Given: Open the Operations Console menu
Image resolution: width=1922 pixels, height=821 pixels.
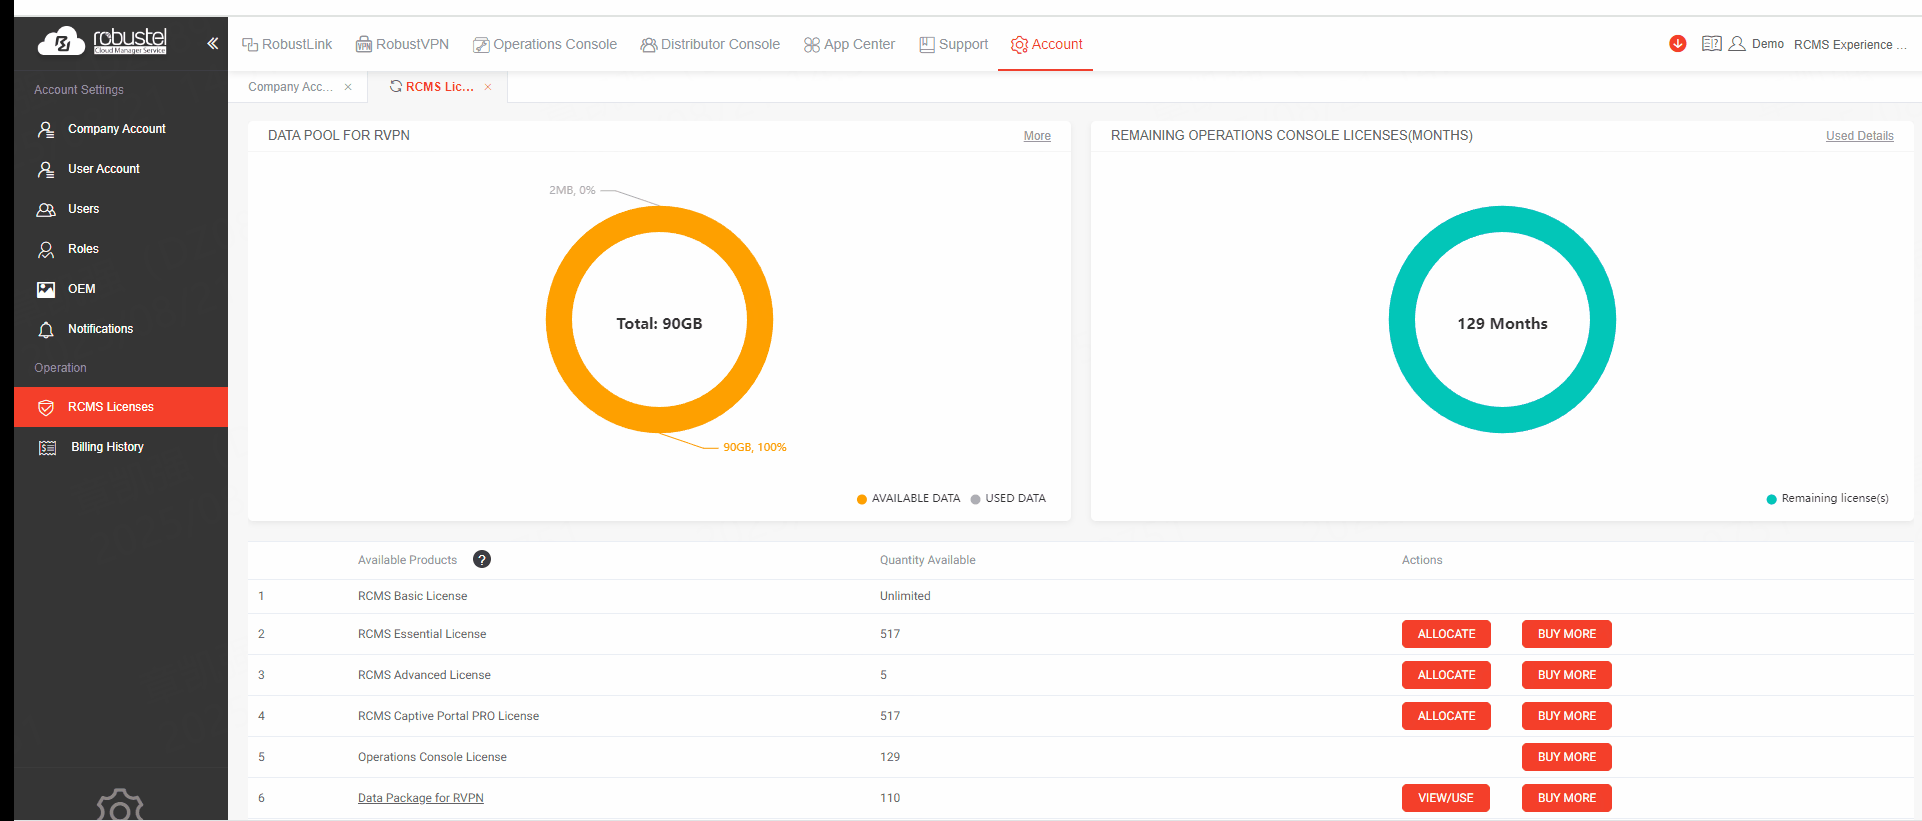Looking at the screenshot, I should pos(545,44).
